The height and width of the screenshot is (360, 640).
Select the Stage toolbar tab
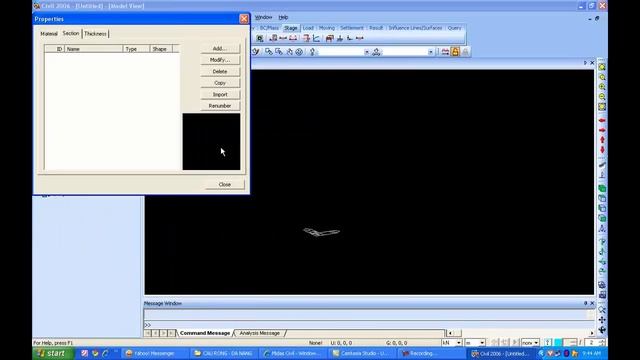tap(291, 28)
